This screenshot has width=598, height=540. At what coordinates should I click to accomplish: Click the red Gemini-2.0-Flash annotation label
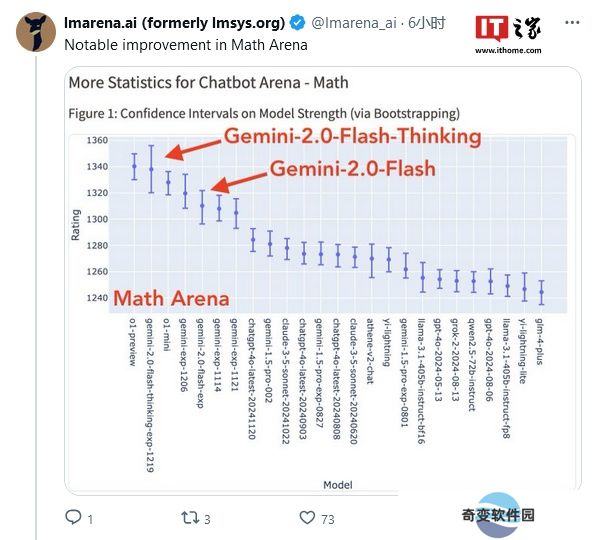tap(353, 169)
